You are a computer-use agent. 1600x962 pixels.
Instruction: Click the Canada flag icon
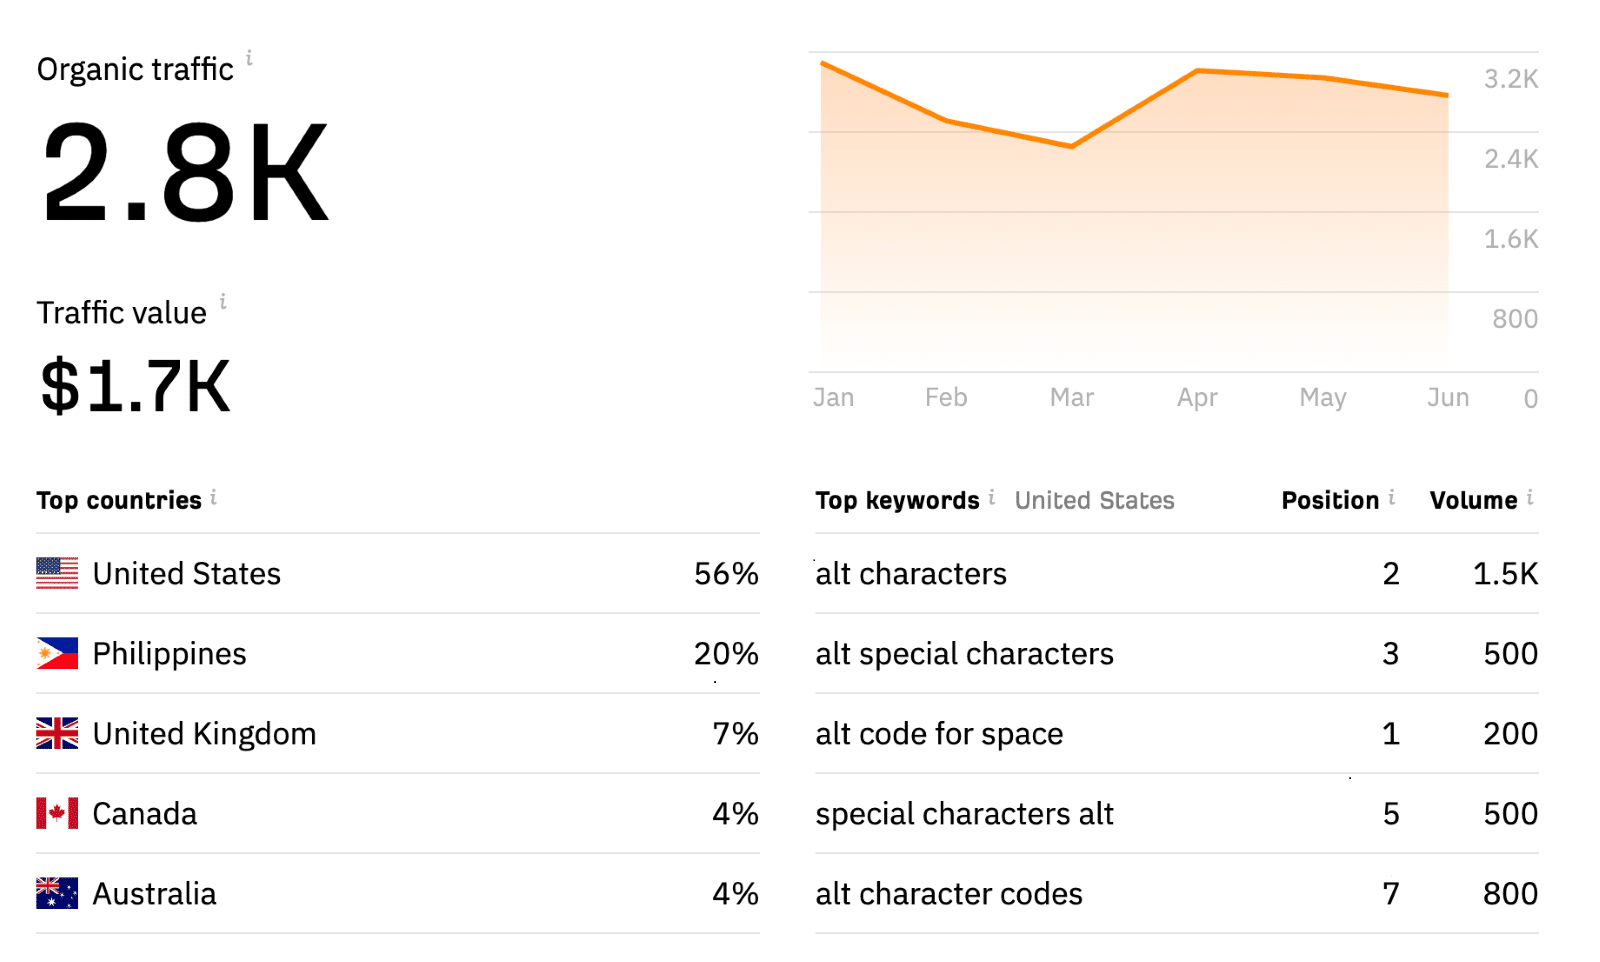pos(57,813)
